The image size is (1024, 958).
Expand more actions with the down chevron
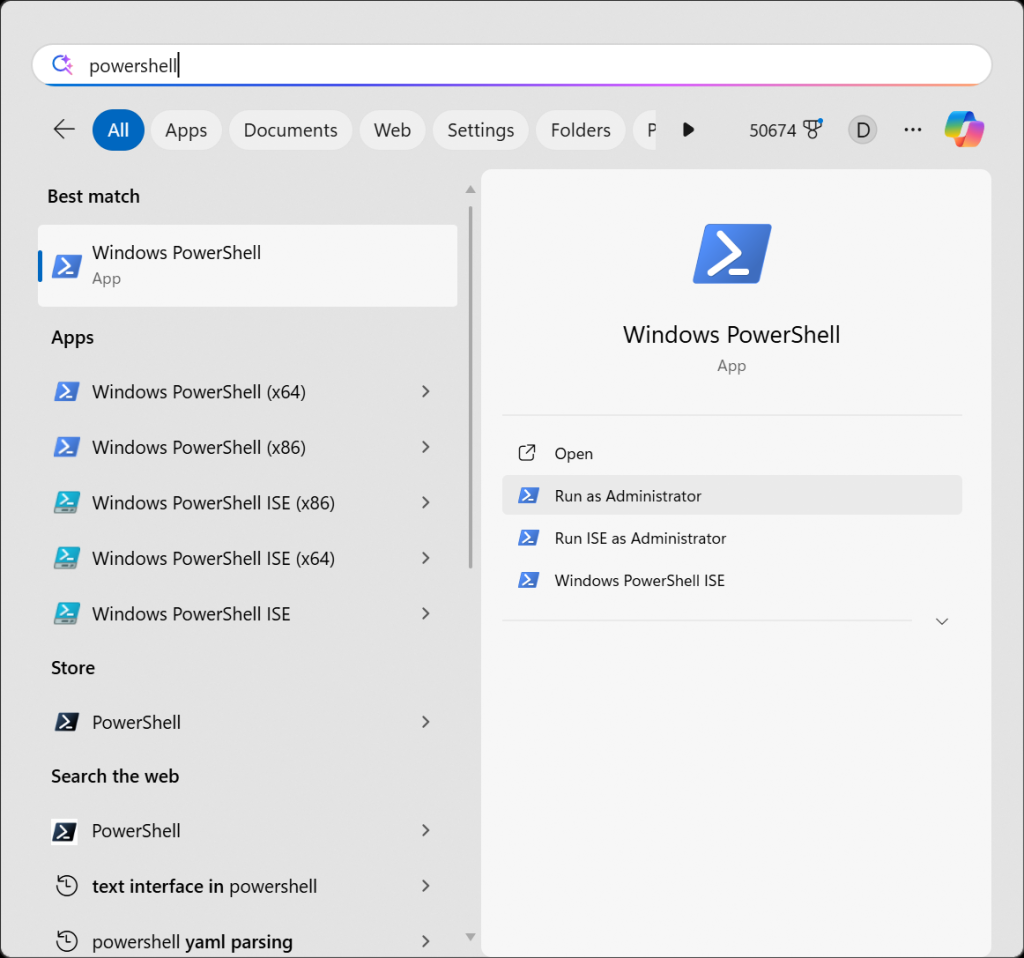(941, 621)
